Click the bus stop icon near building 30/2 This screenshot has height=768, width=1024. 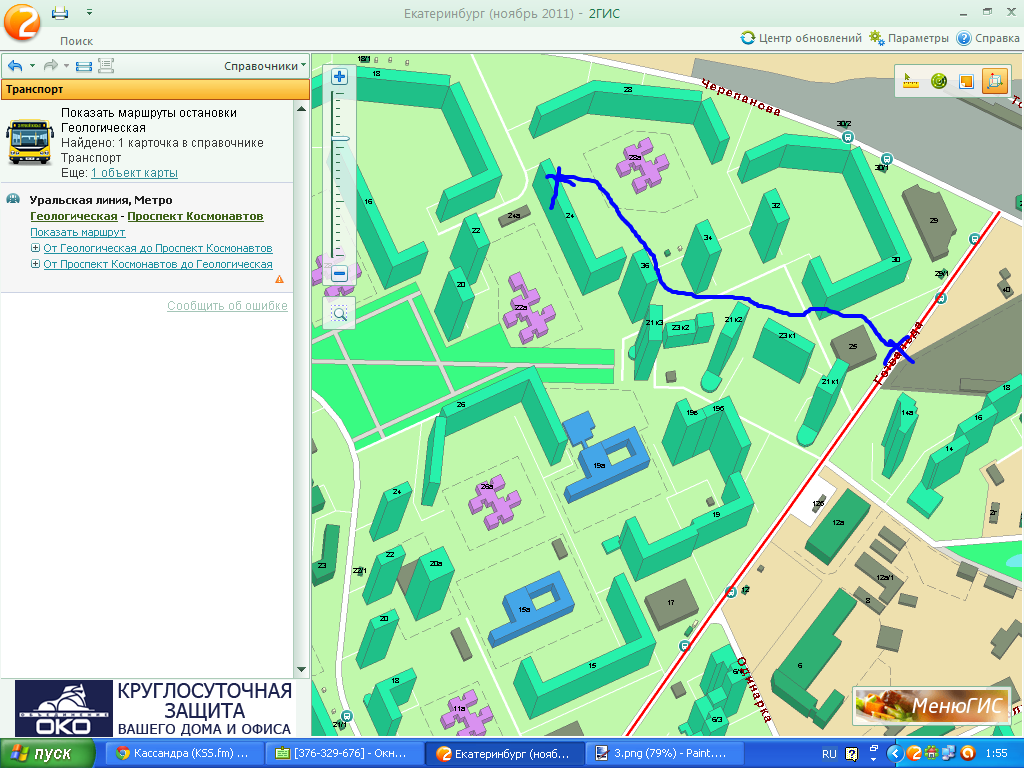click(848, 136)
